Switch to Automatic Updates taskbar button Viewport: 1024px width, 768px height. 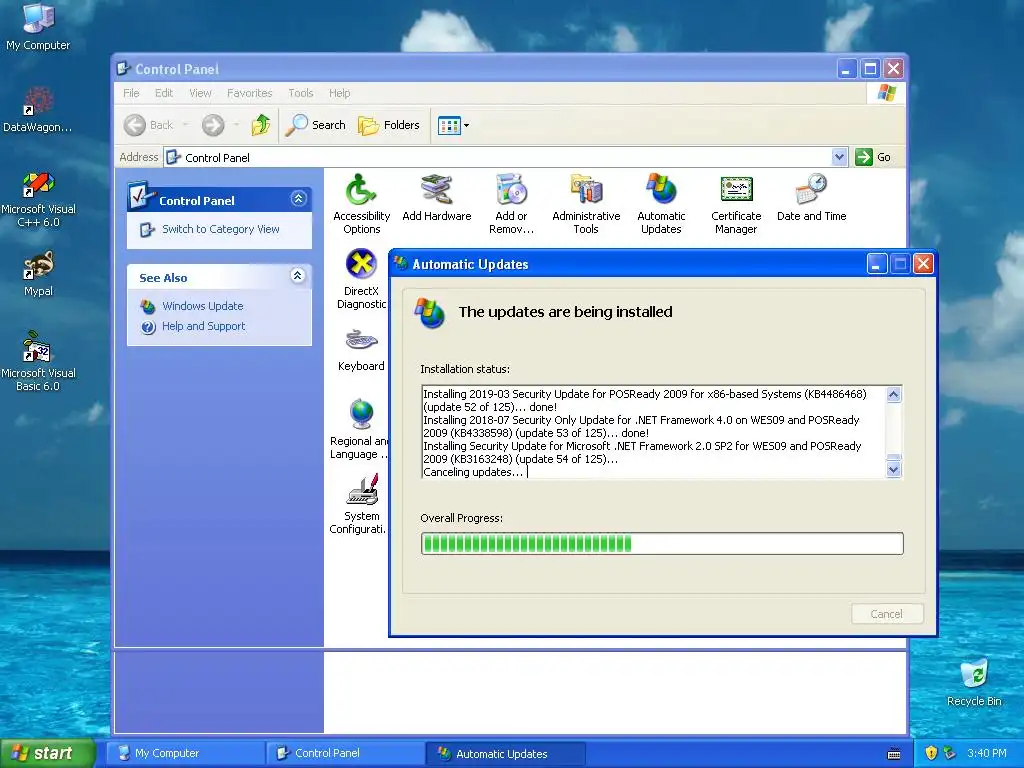505,753
